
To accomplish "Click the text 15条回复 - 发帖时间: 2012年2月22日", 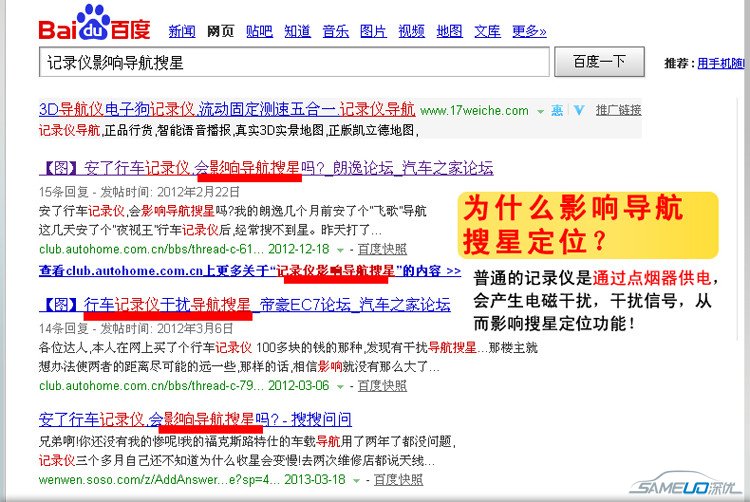I will [139, 192].
